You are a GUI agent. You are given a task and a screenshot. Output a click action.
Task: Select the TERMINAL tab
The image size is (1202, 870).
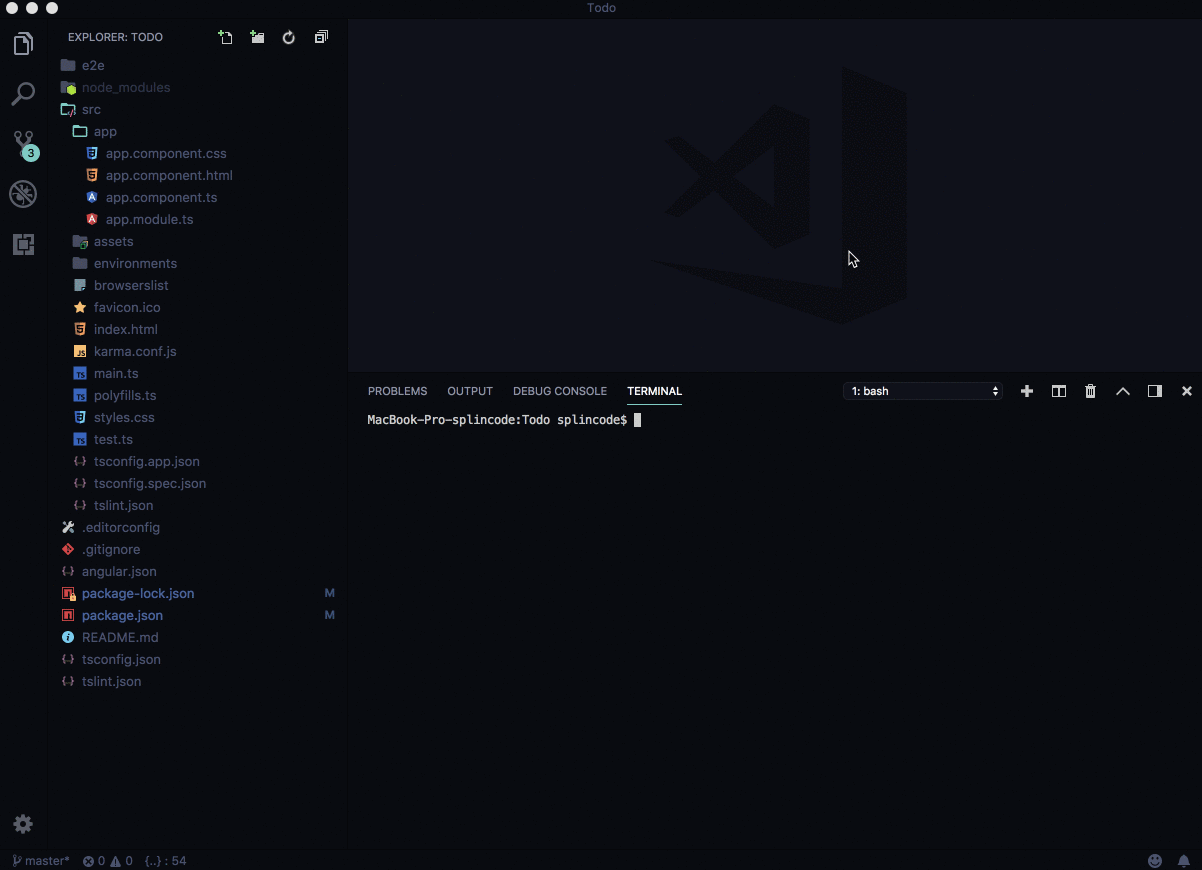654,391
